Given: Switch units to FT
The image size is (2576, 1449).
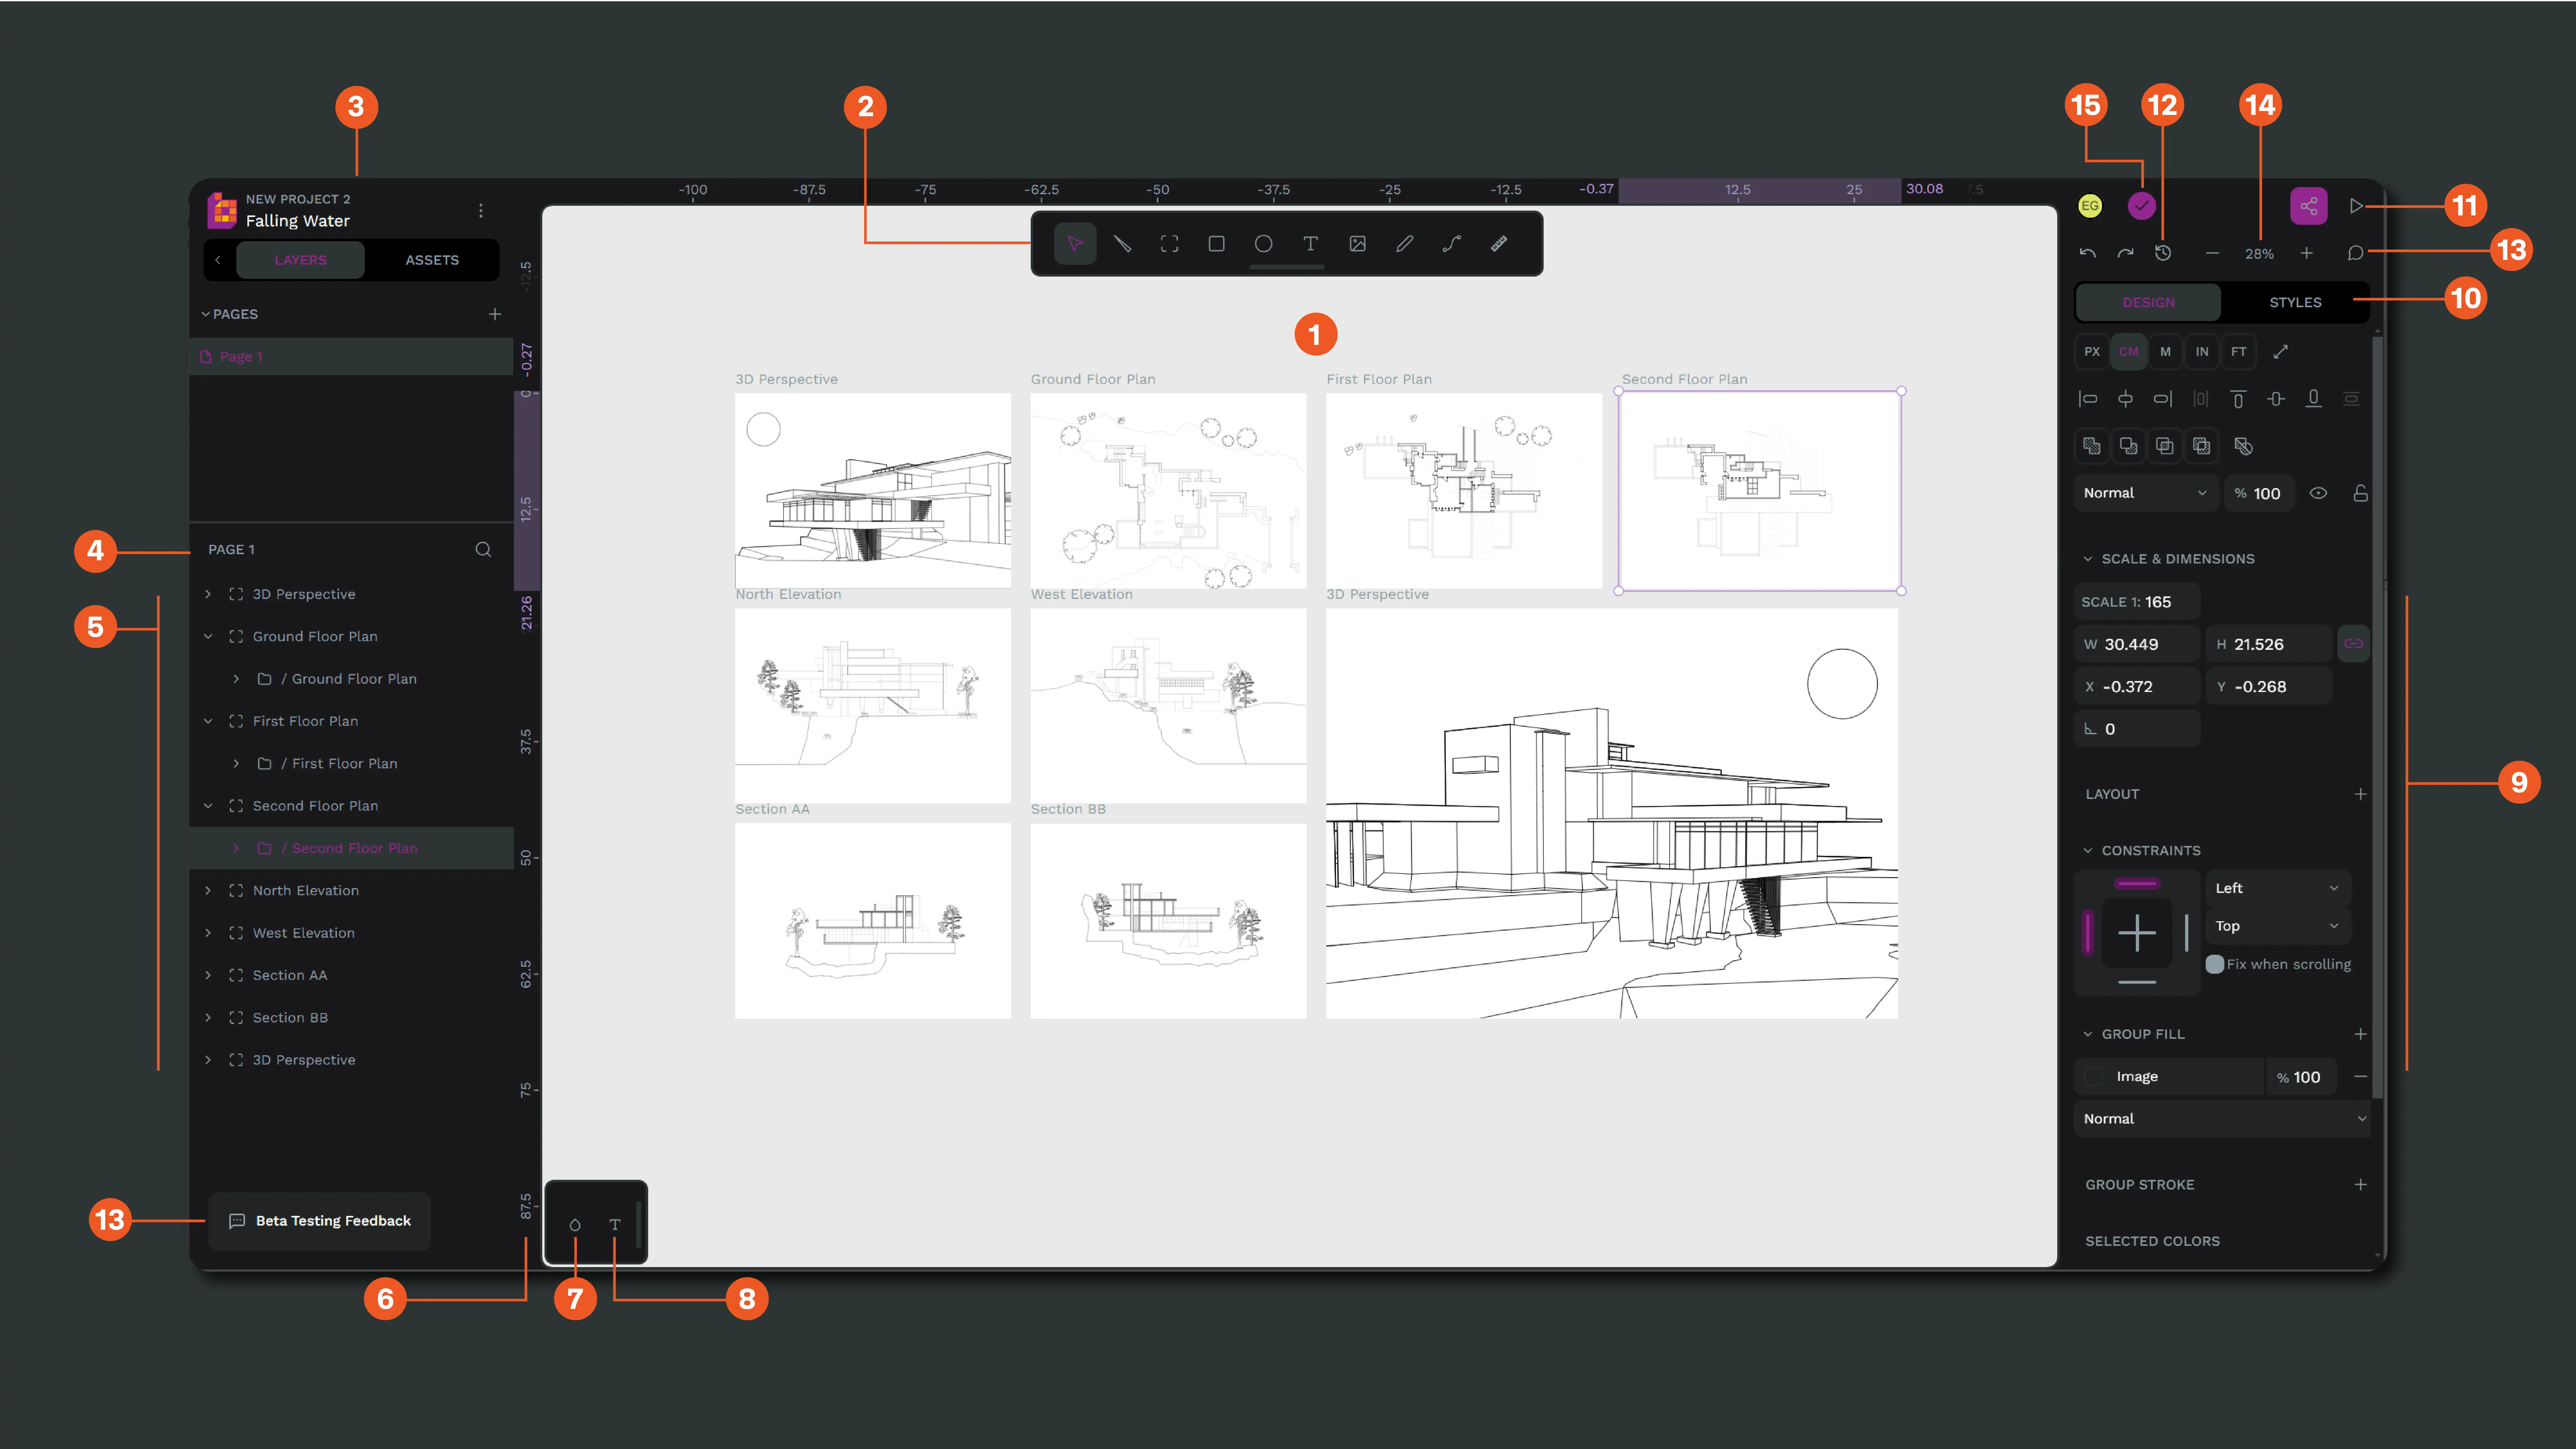Looking at the screenshot, I should (2239, 352).
